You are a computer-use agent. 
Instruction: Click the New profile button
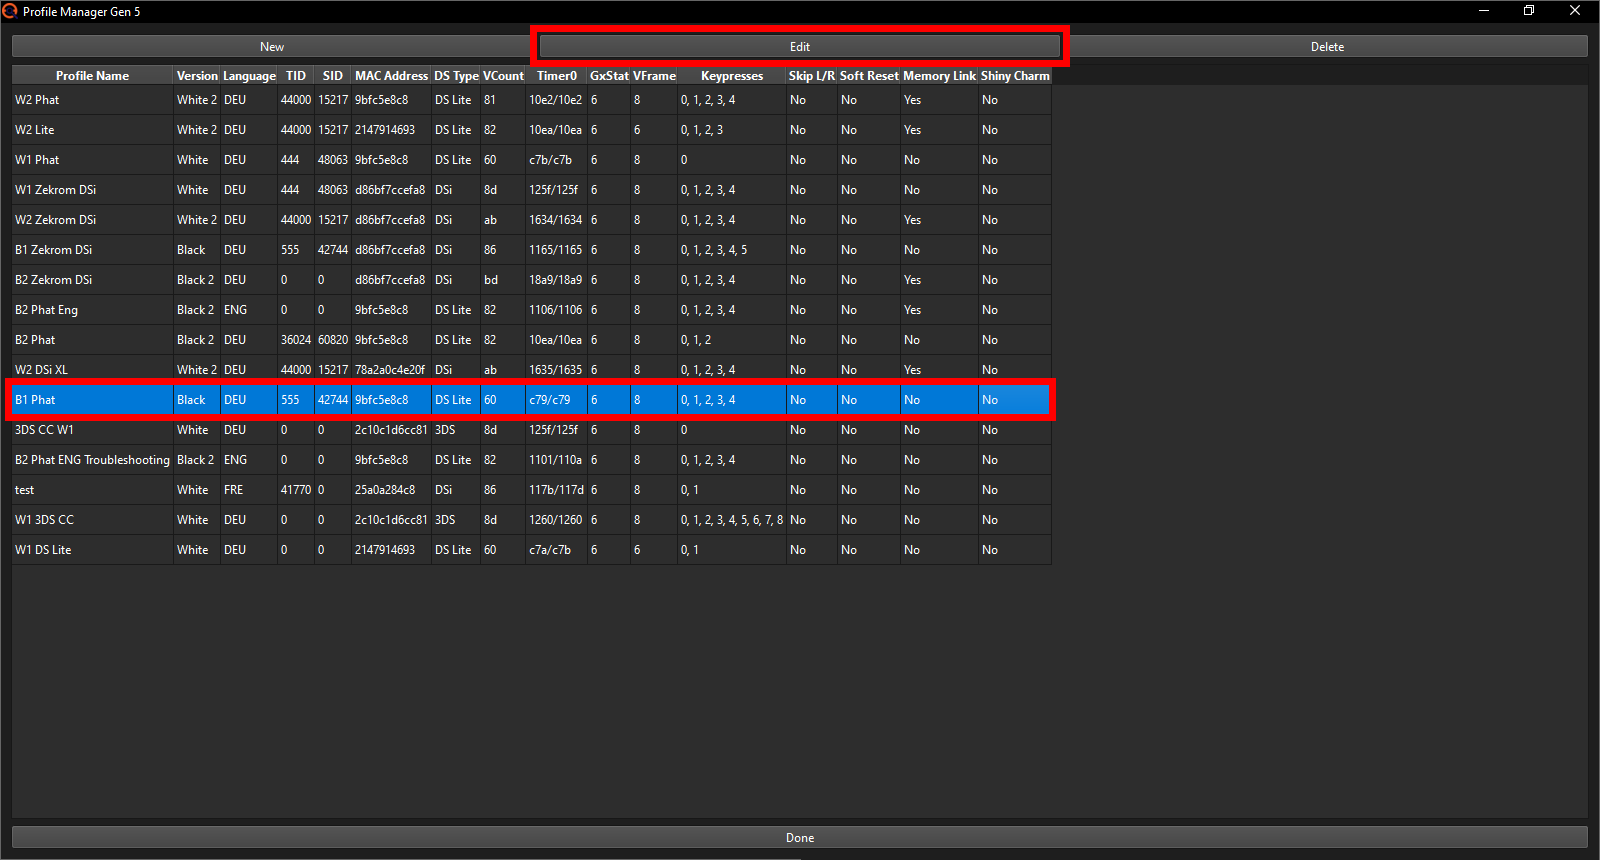click(x=271, y=47)
